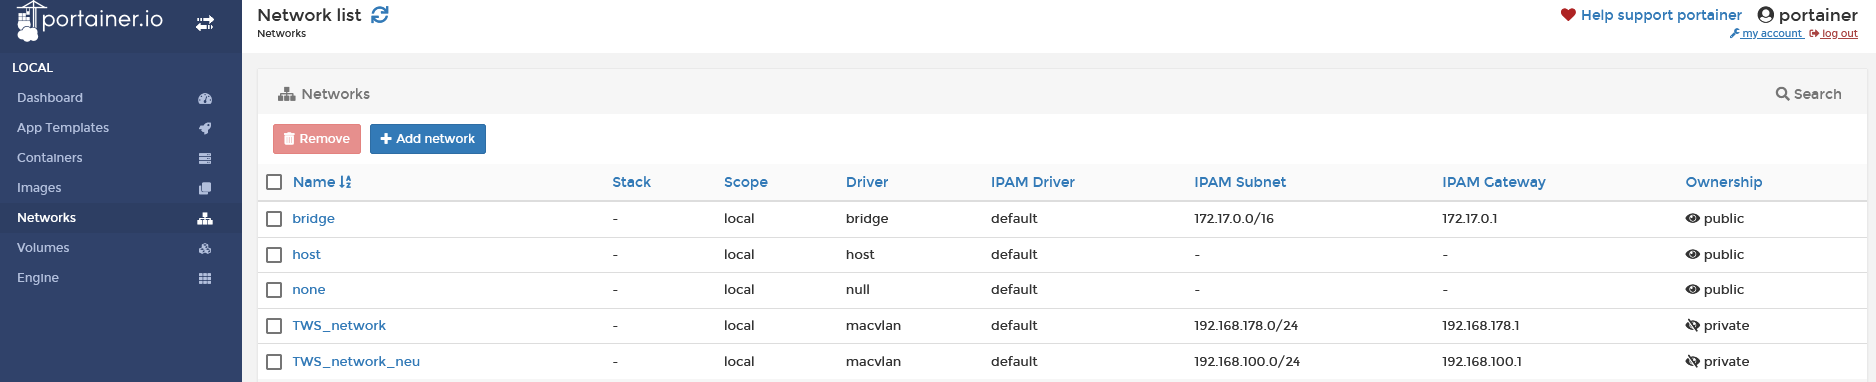This screenshot has width=1876, height=382.
Task: Open Dashboard in the sidebar
Action: pyautogui.click(x=121, y=98)
